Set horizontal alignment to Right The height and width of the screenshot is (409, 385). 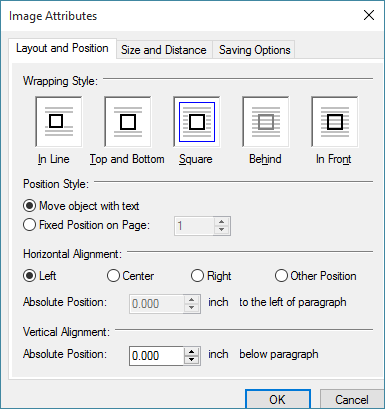click(197, 276)
